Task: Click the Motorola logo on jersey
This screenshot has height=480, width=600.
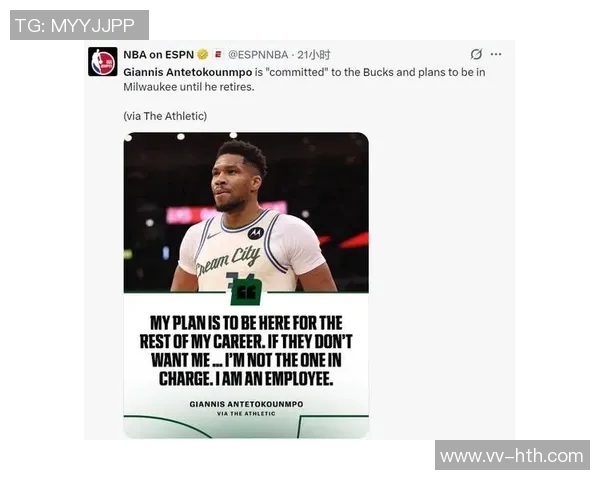Action: (255, 233)
